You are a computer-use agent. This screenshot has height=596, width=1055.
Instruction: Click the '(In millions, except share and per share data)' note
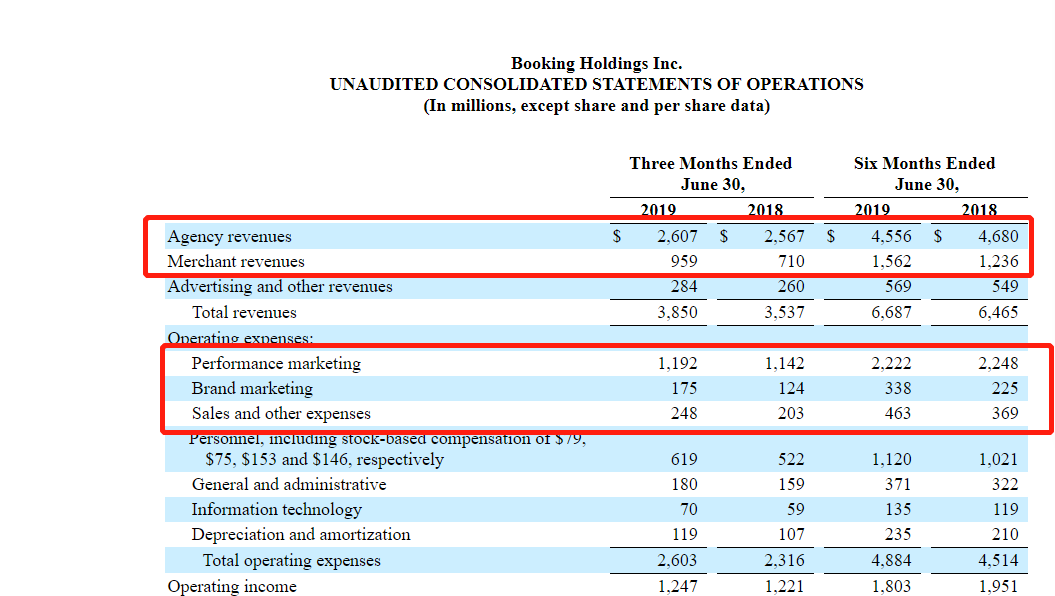596,106
